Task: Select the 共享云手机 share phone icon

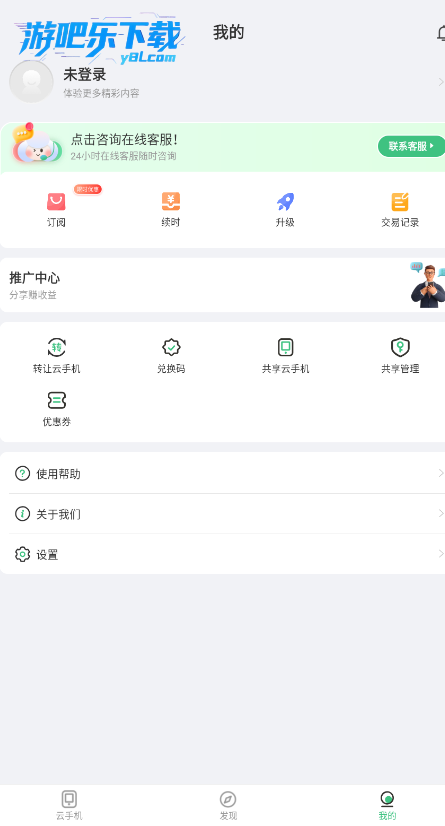Action: tap(285, 347)
